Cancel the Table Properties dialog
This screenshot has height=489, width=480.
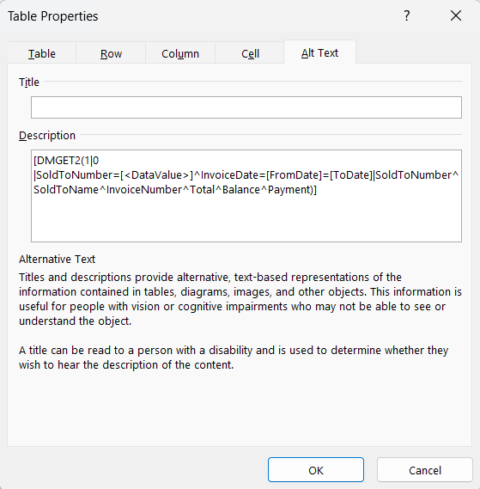(x=425, y=470)
